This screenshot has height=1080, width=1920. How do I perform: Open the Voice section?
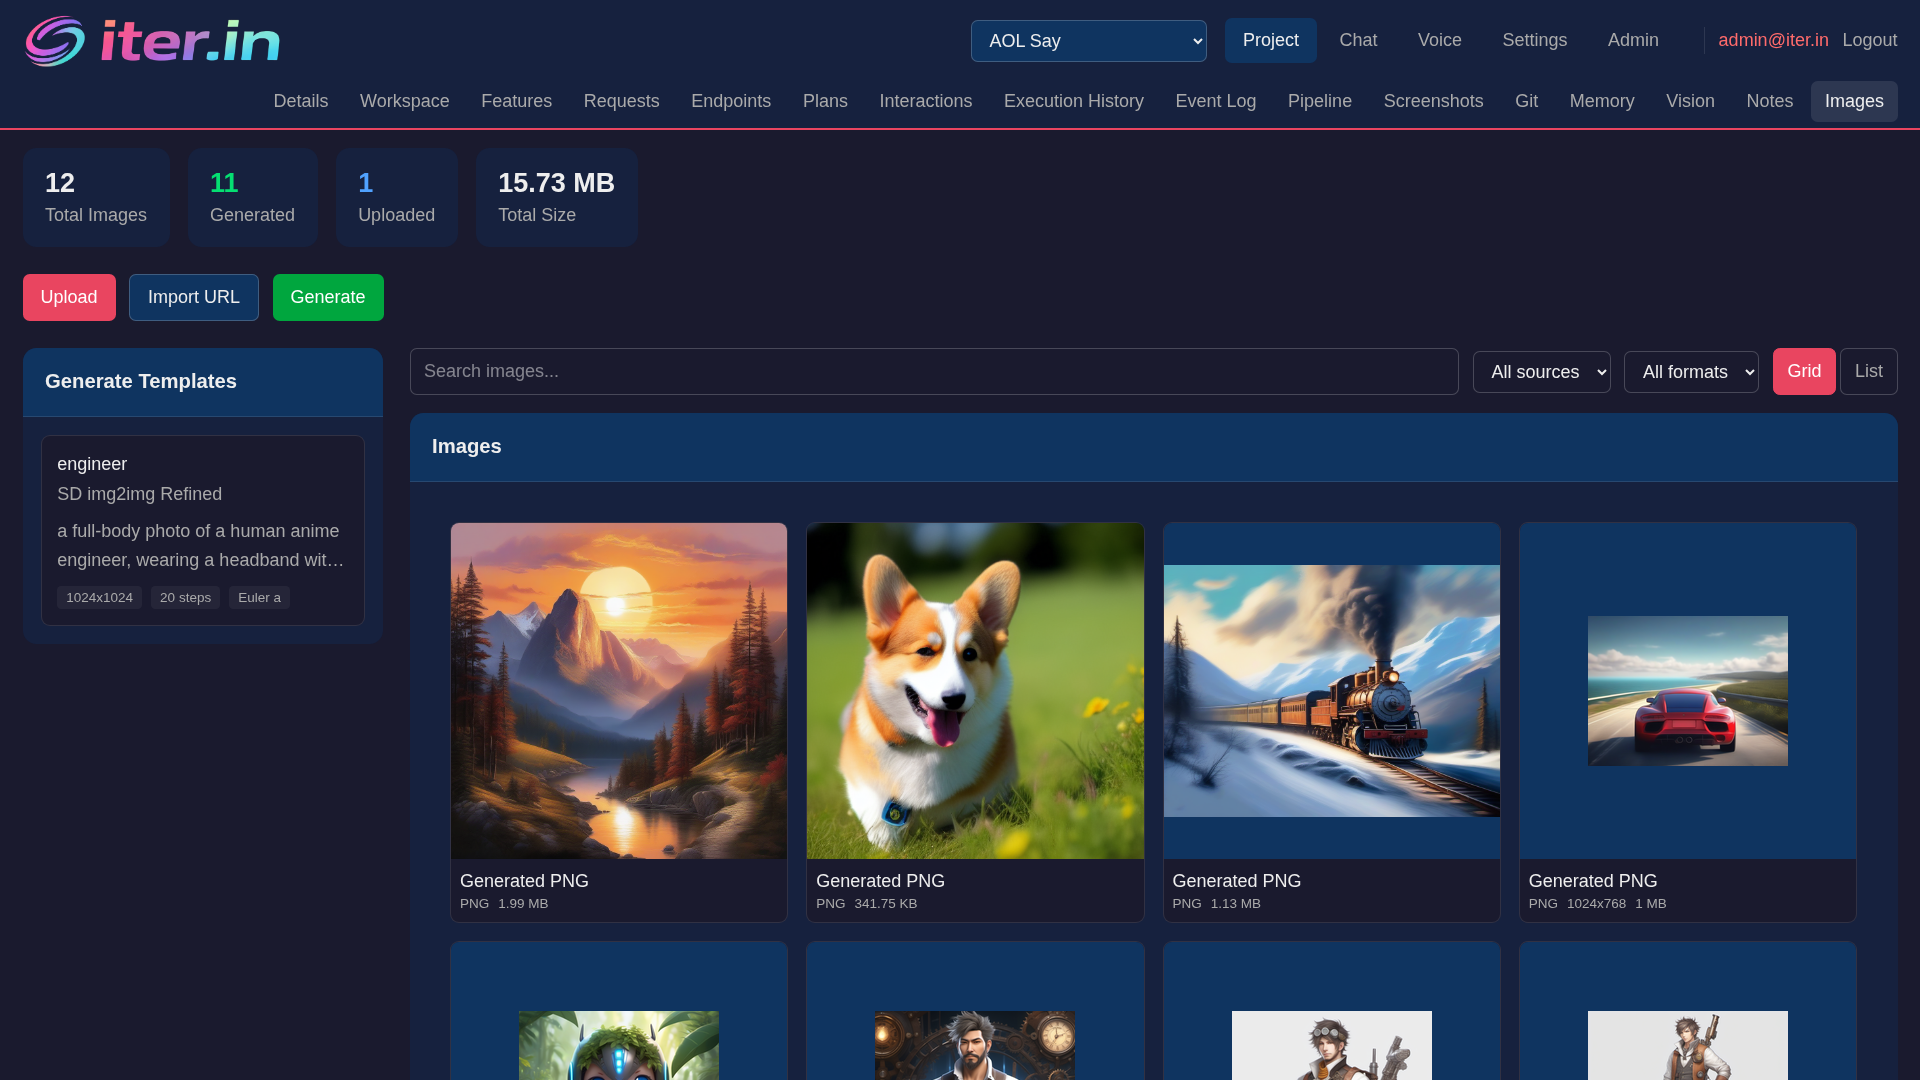[1439, 40]
